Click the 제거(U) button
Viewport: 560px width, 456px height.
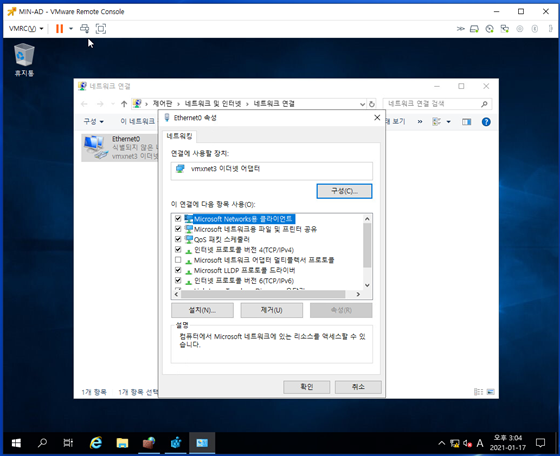[x=271, y=310]
